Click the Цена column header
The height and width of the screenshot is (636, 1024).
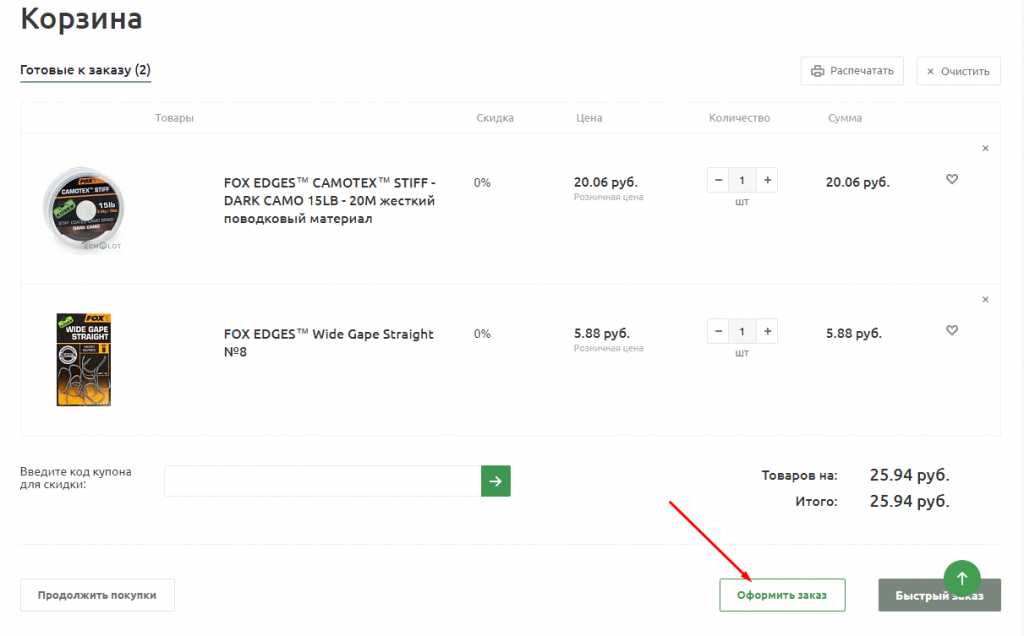589,118
